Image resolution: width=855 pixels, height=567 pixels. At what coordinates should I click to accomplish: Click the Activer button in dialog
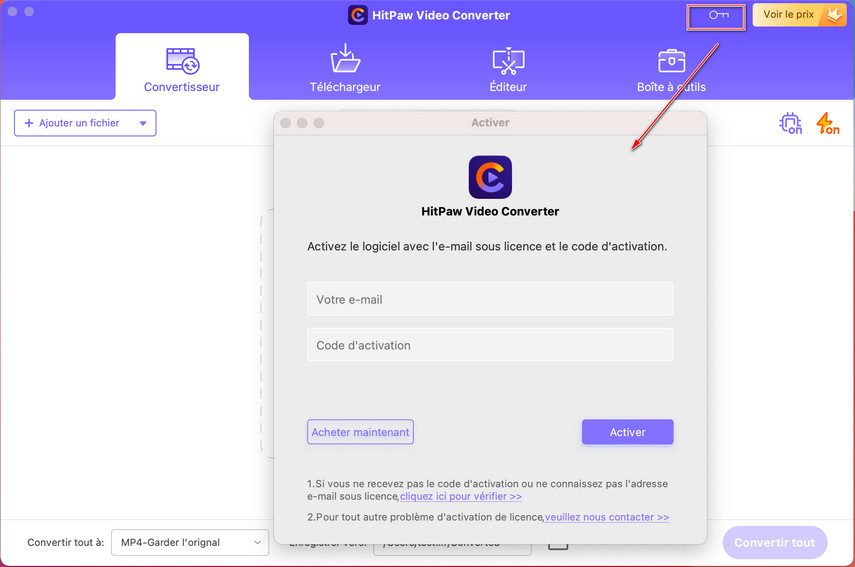pos(628,432)
